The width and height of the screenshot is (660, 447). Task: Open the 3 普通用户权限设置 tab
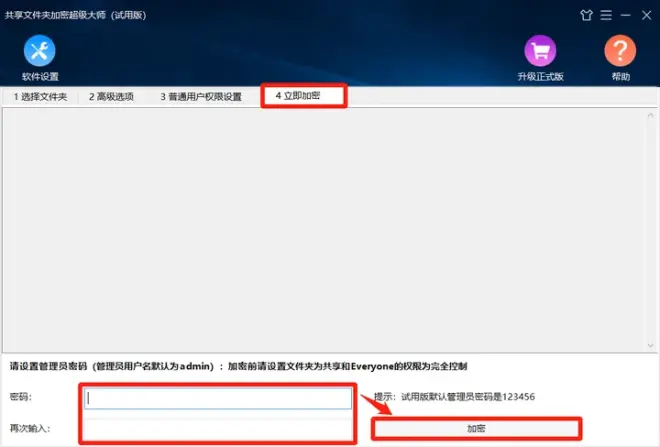point(201,97)
